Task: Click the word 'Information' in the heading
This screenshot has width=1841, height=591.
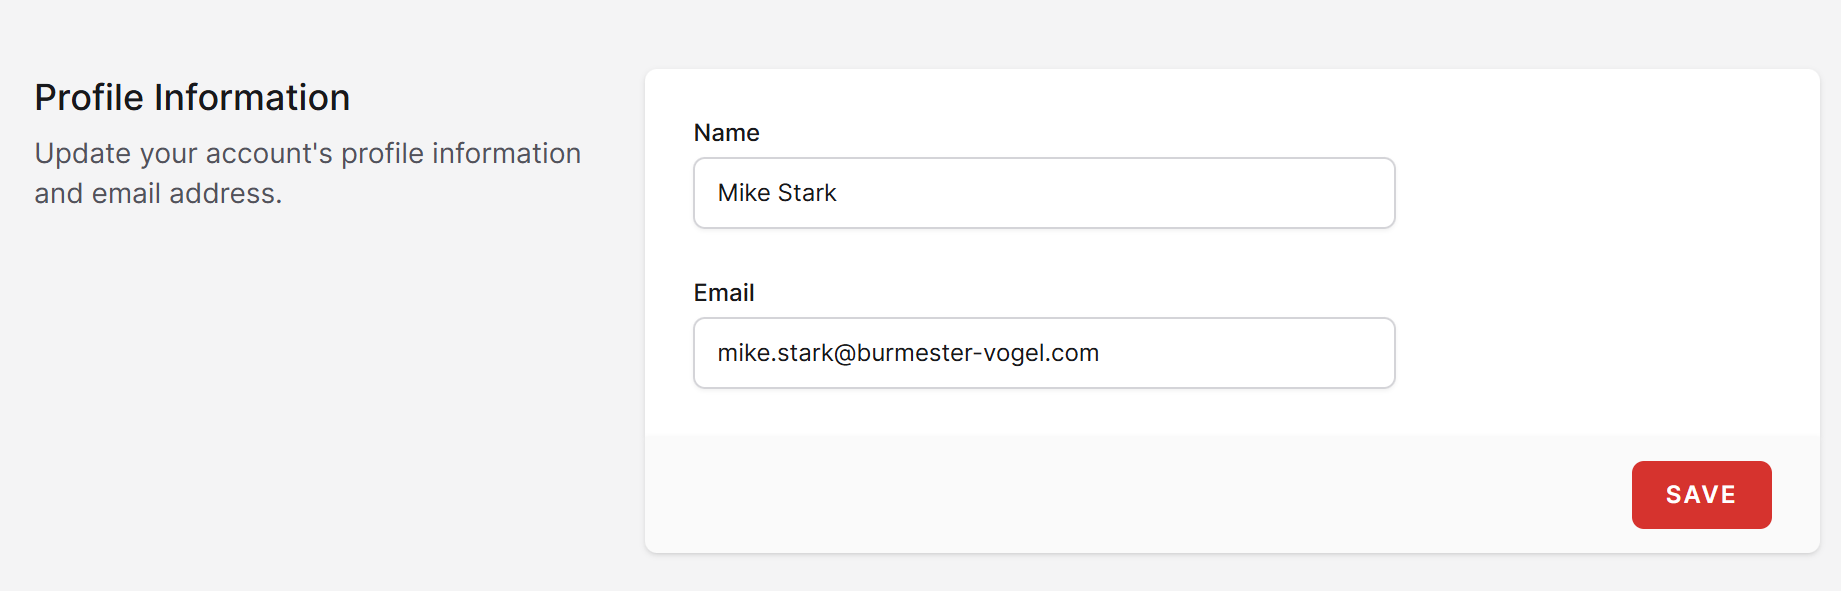Action: 251,98
